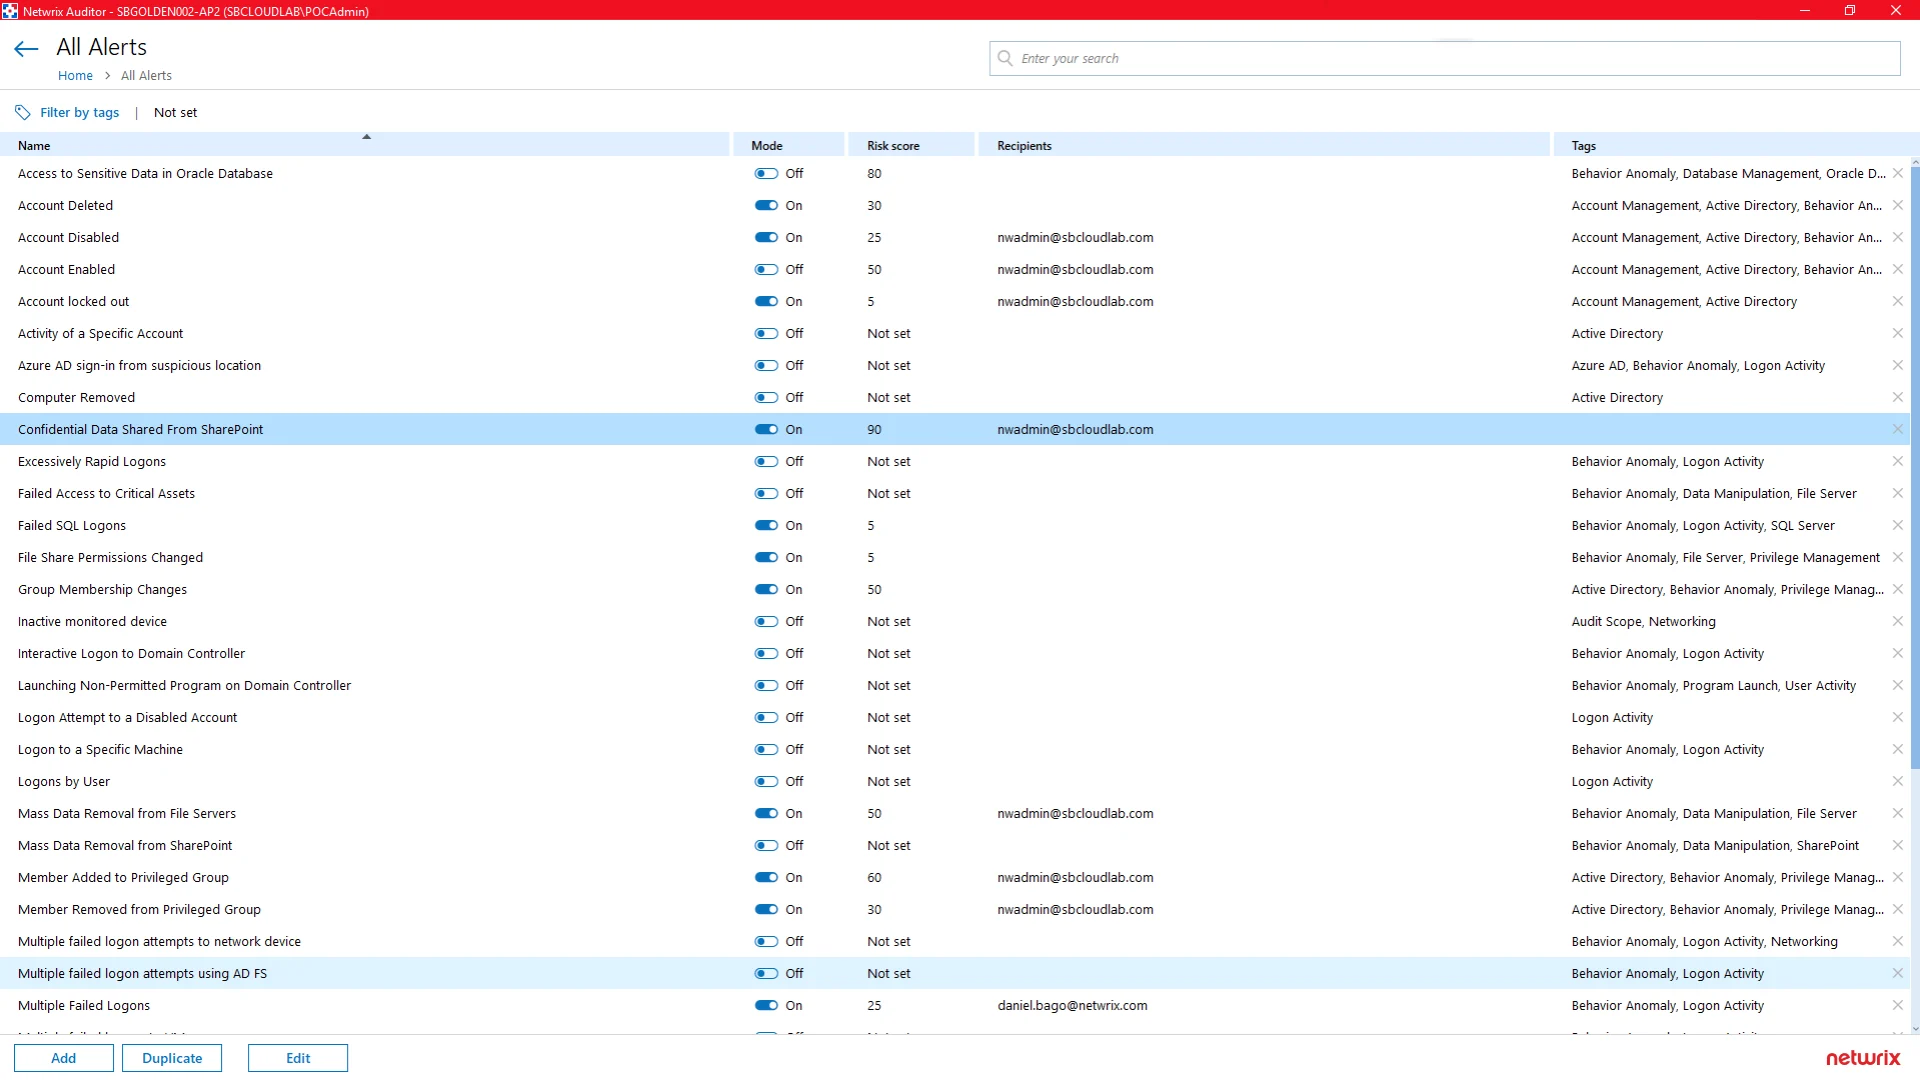Click the search input field

[x=1445, y=58]
